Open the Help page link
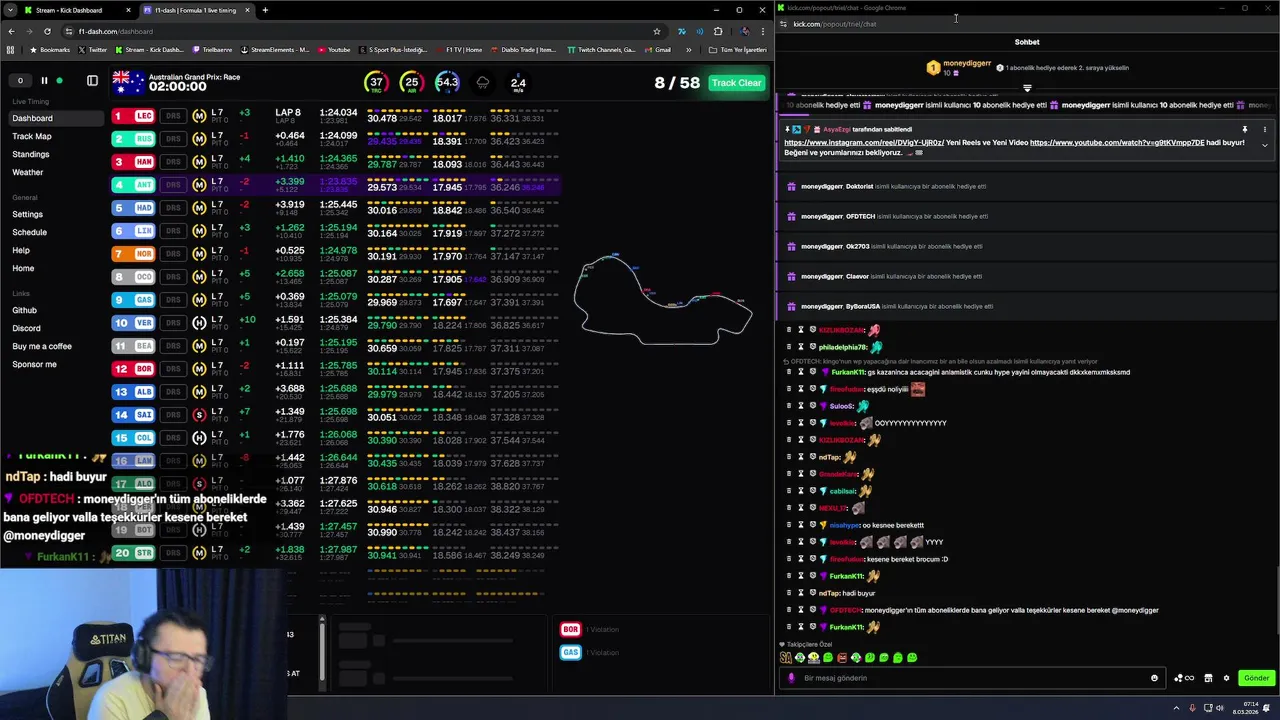The height and width of the screenshot is (720, 1280). click(21, 250)
